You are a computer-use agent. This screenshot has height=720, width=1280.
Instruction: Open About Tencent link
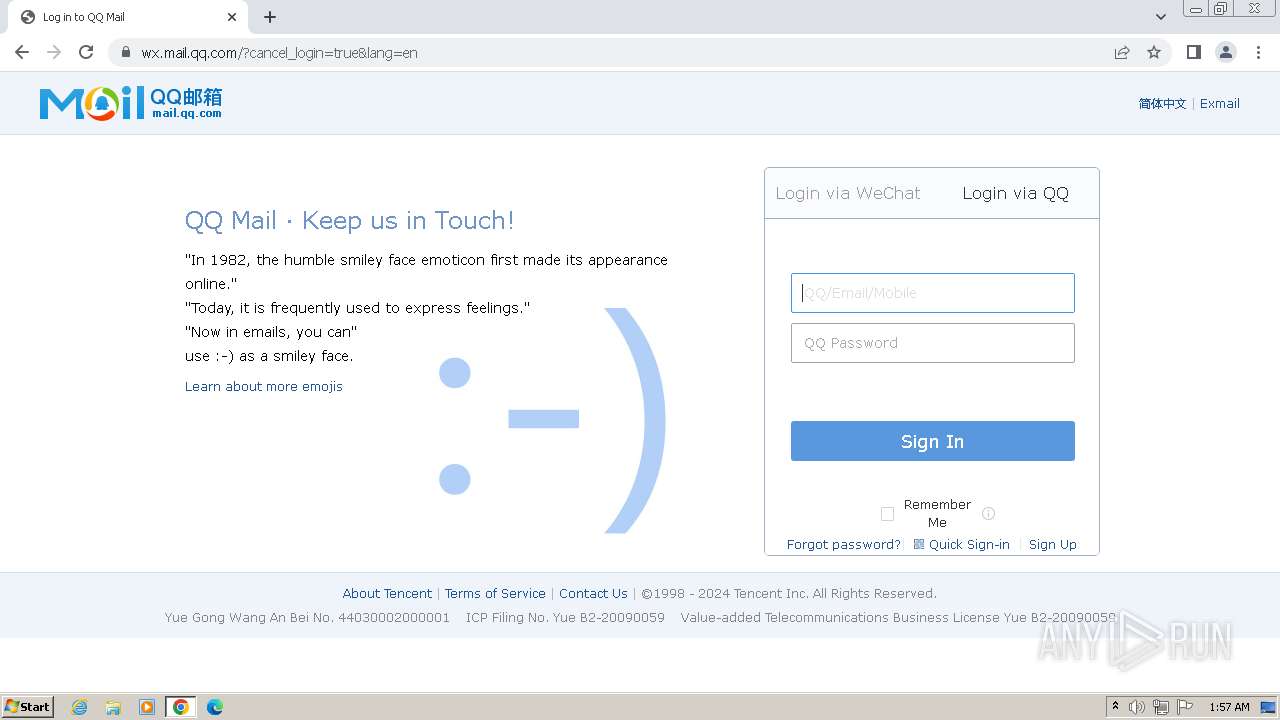click(x=387, y=593)
